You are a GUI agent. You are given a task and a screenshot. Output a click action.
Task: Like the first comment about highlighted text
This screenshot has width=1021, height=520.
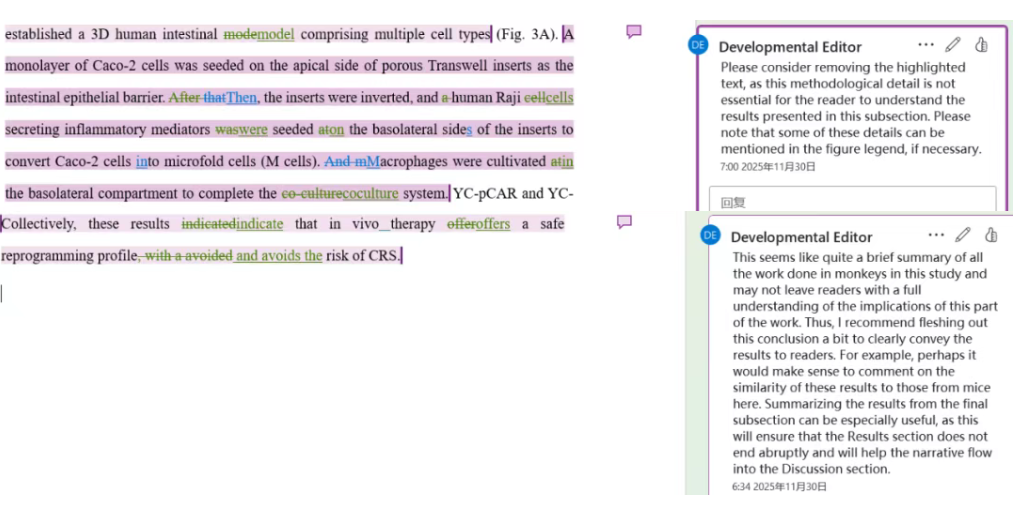(981, 45)
